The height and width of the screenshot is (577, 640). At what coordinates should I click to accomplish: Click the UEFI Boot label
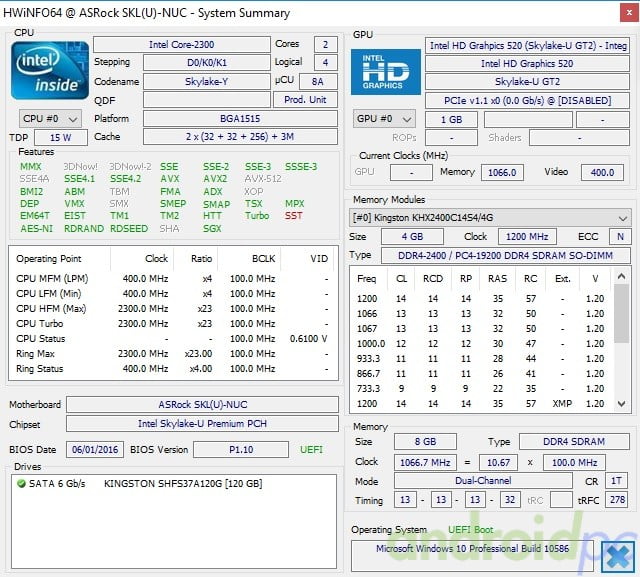[x=471, y=530]
